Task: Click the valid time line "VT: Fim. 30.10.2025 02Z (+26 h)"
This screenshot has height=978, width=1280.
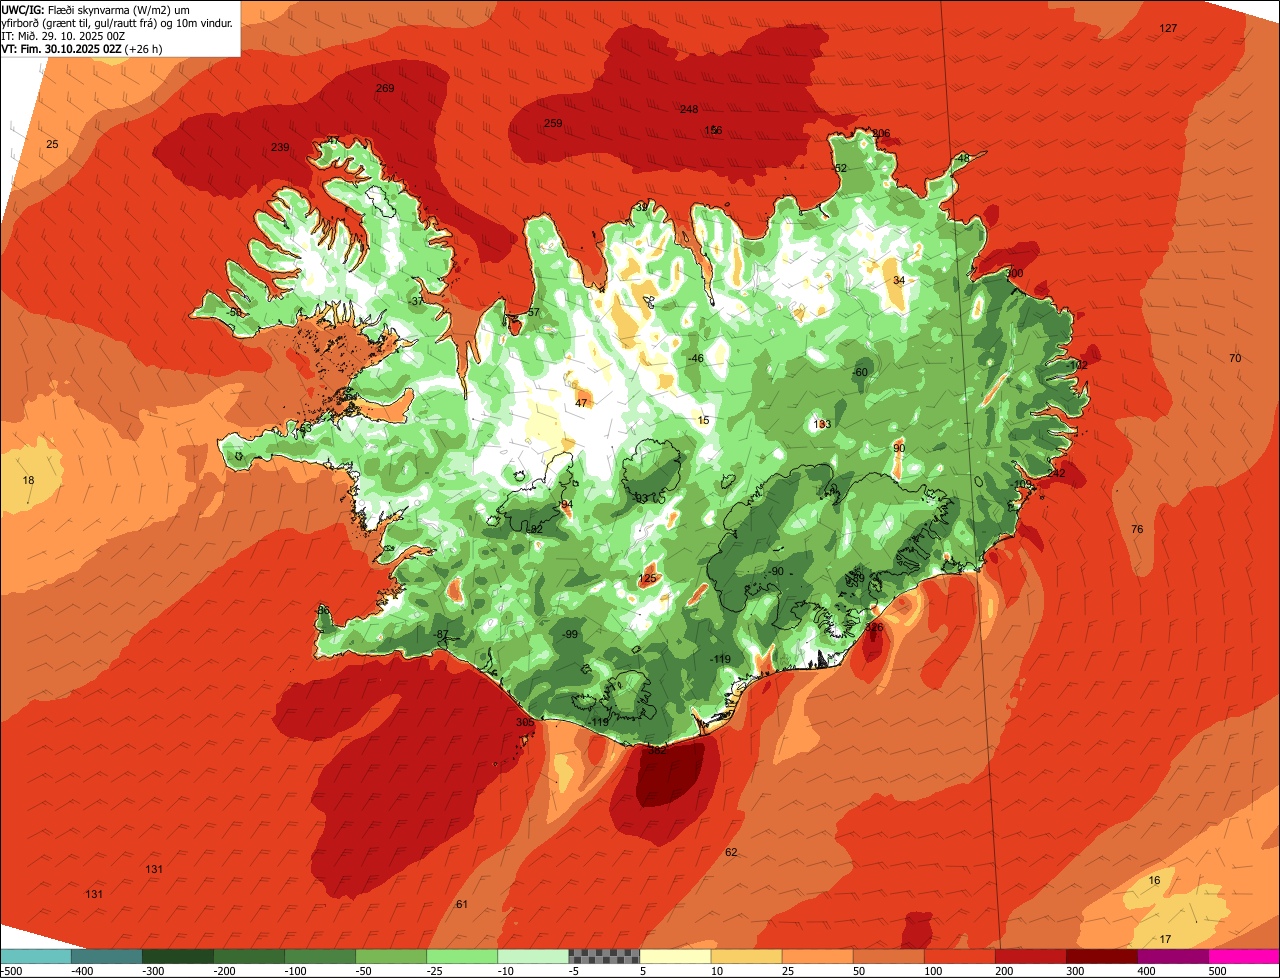Action: point(82,48)
